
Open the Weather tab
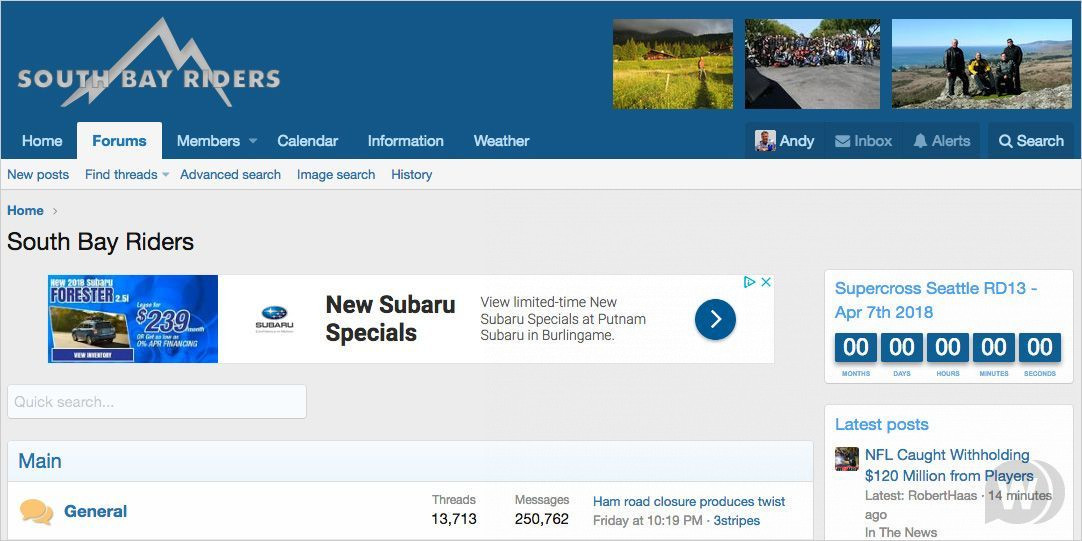pos(501,141)
